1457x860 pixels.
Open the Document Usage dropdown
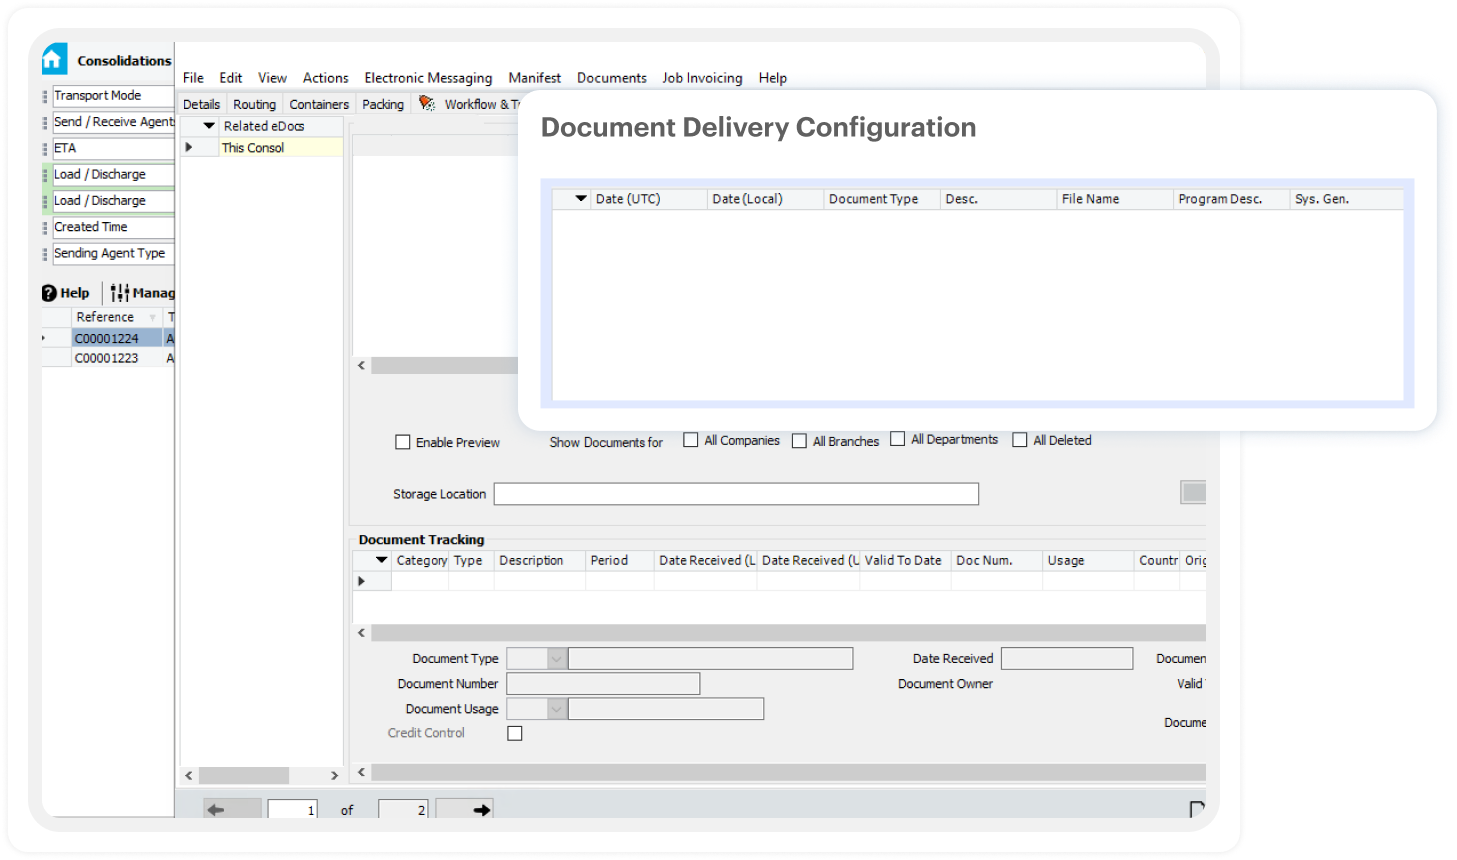[x=557, y=709]
